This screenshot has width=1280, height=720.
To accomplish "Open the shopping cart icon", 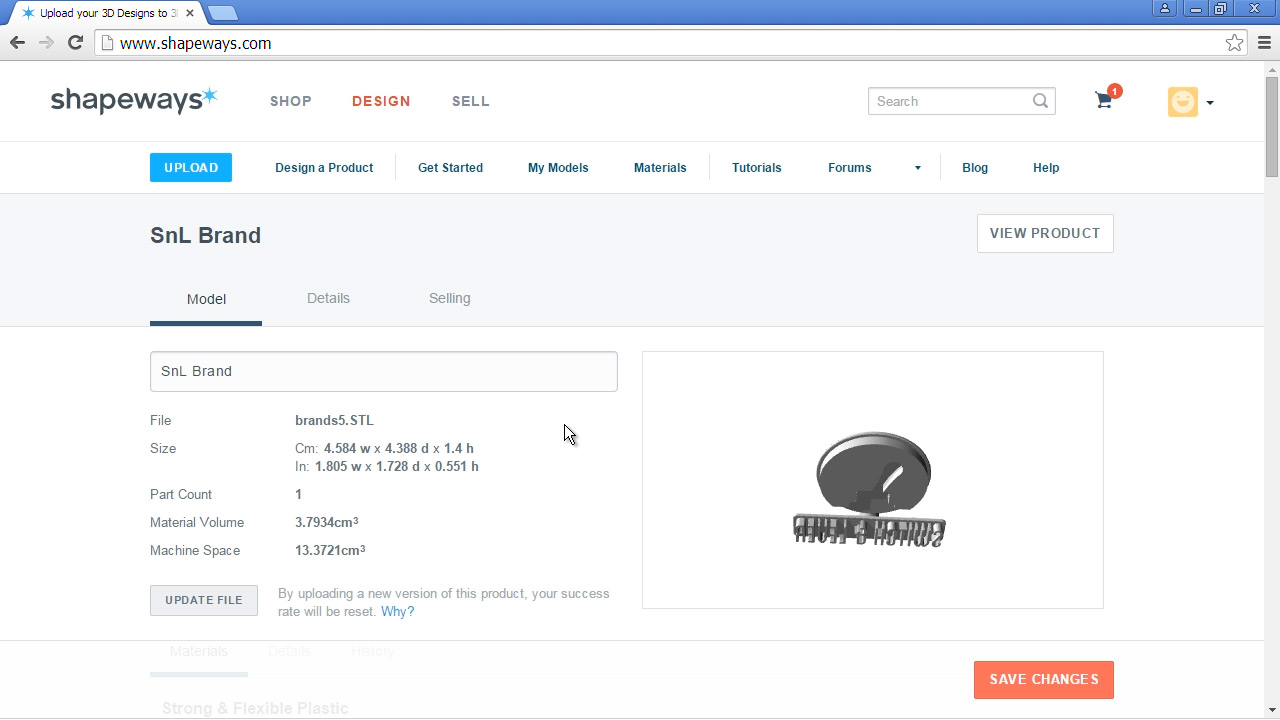I will click(x=1106, y=99).
